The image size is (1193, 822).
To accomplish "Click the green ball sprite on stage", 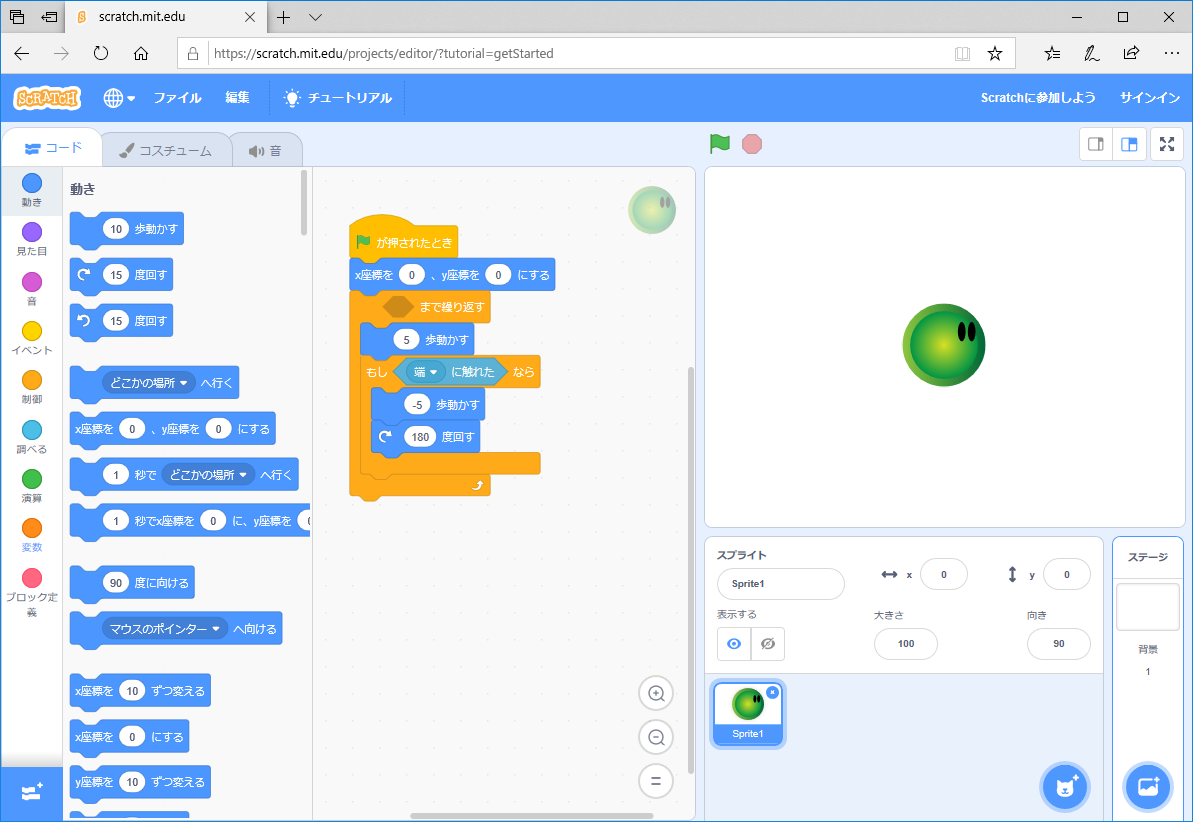I will coord(943,345).
